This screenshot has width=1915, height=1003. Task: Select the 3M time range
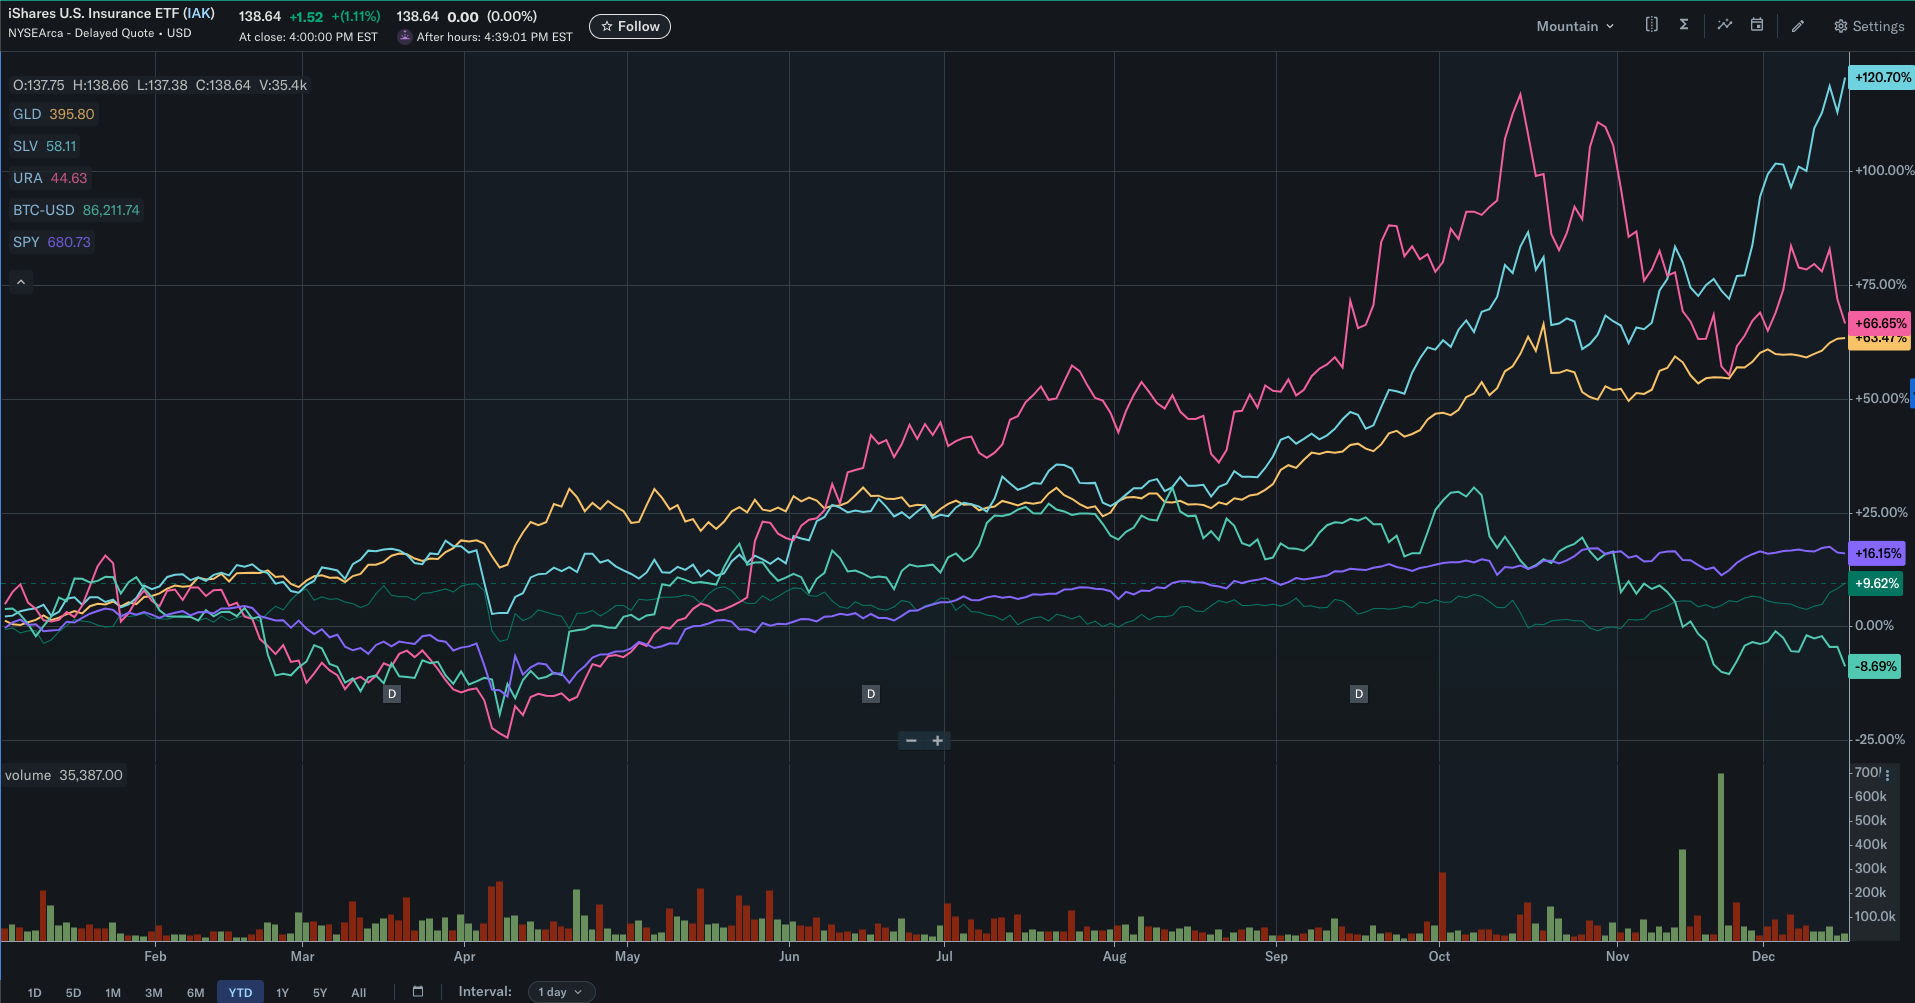154,993
